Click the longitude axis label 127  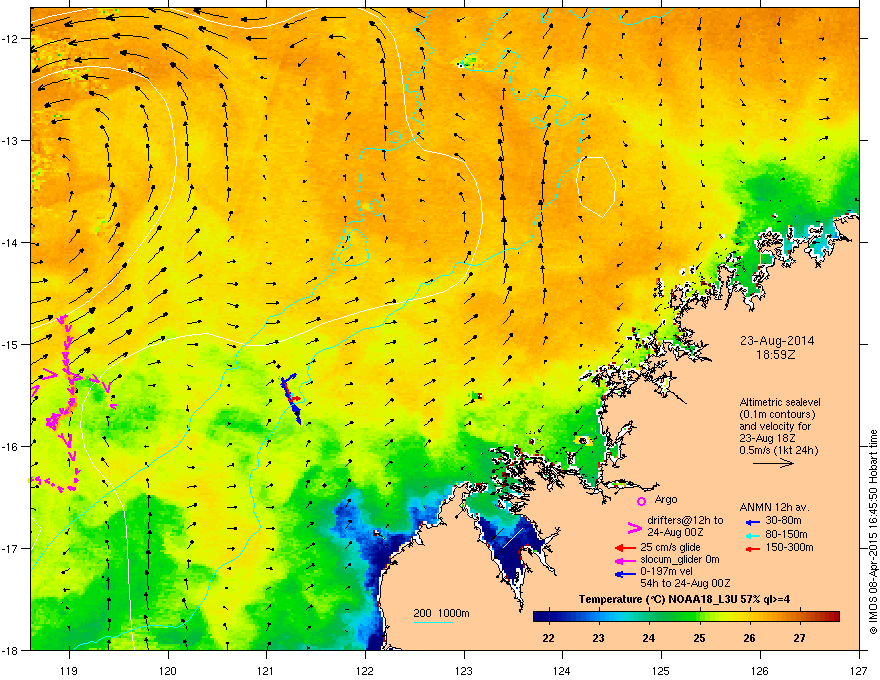click(859, 670)
